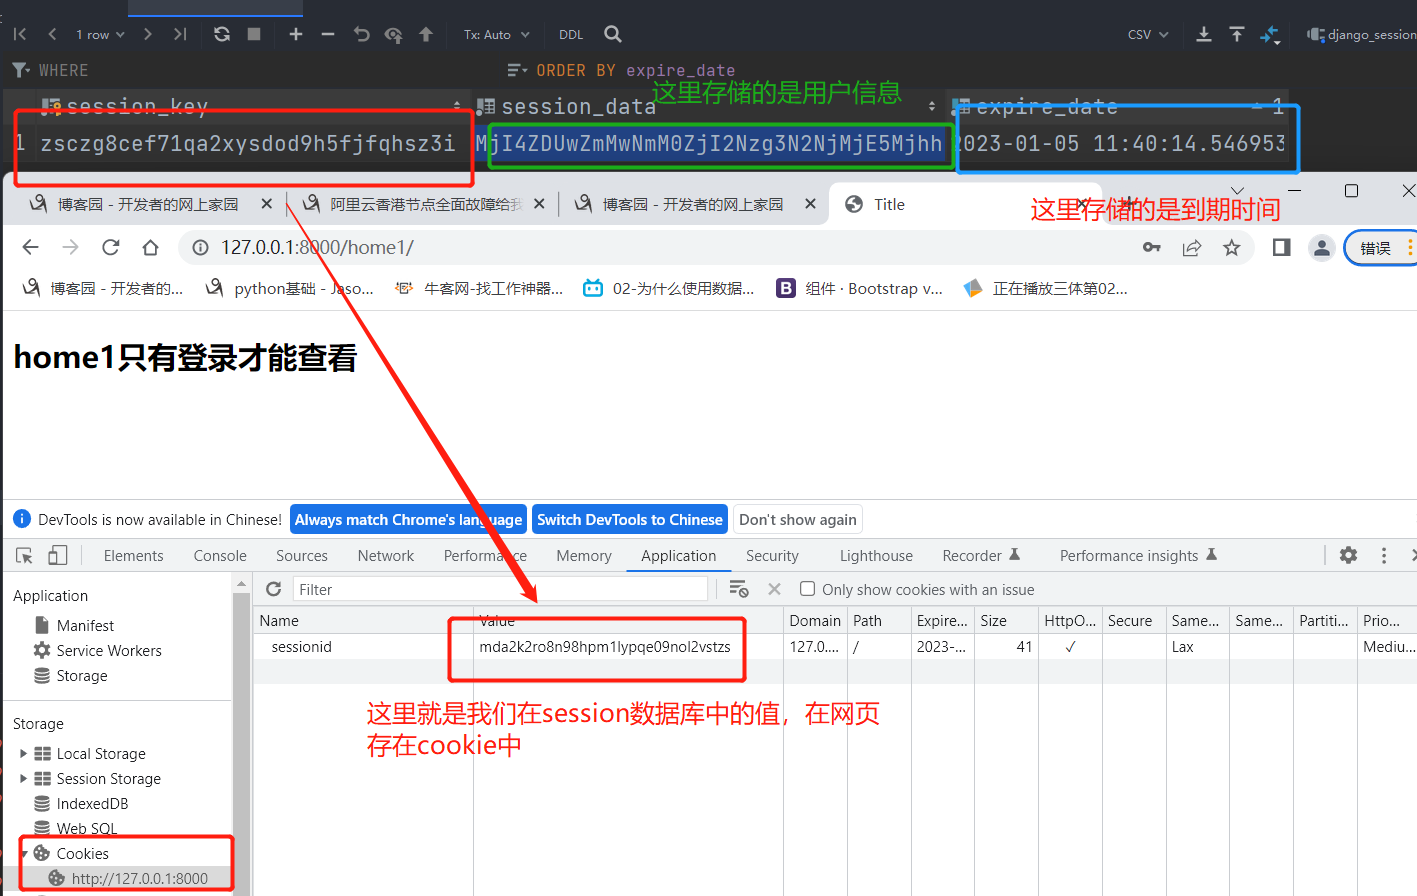Go to previous page of results
Screen dimensions: 1417x896
[52, 34]
